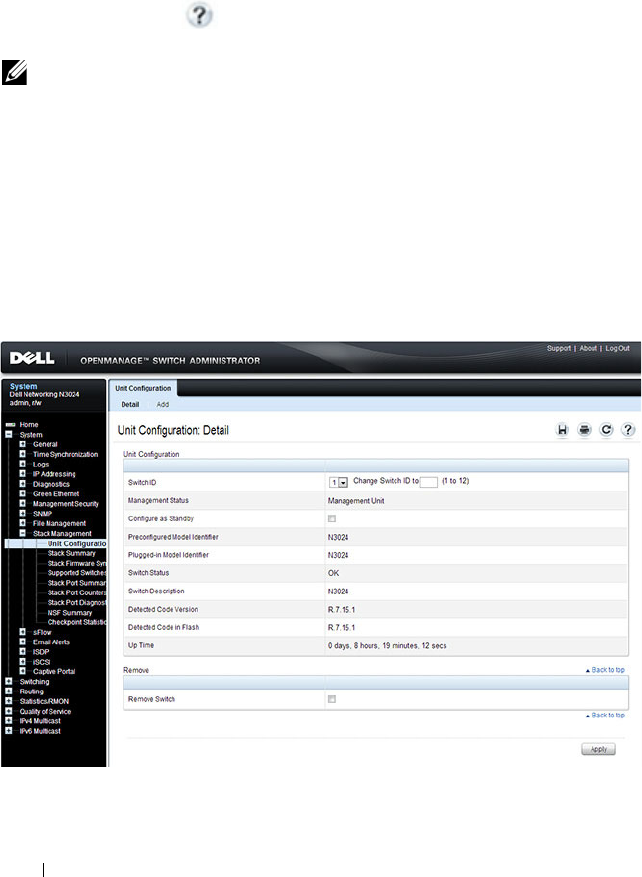Open Stack Summary in the tree
This screenshot has width=642, height=877.
[x=72, y=553]
